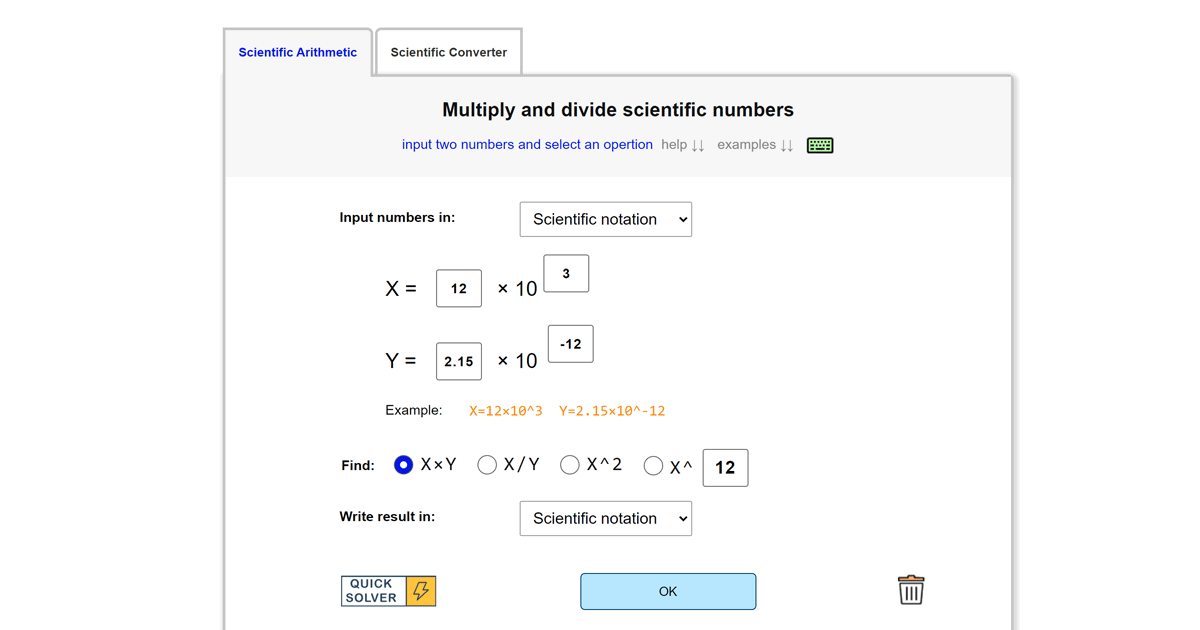Click the trash icon to clear inputs

pos(909,590)
